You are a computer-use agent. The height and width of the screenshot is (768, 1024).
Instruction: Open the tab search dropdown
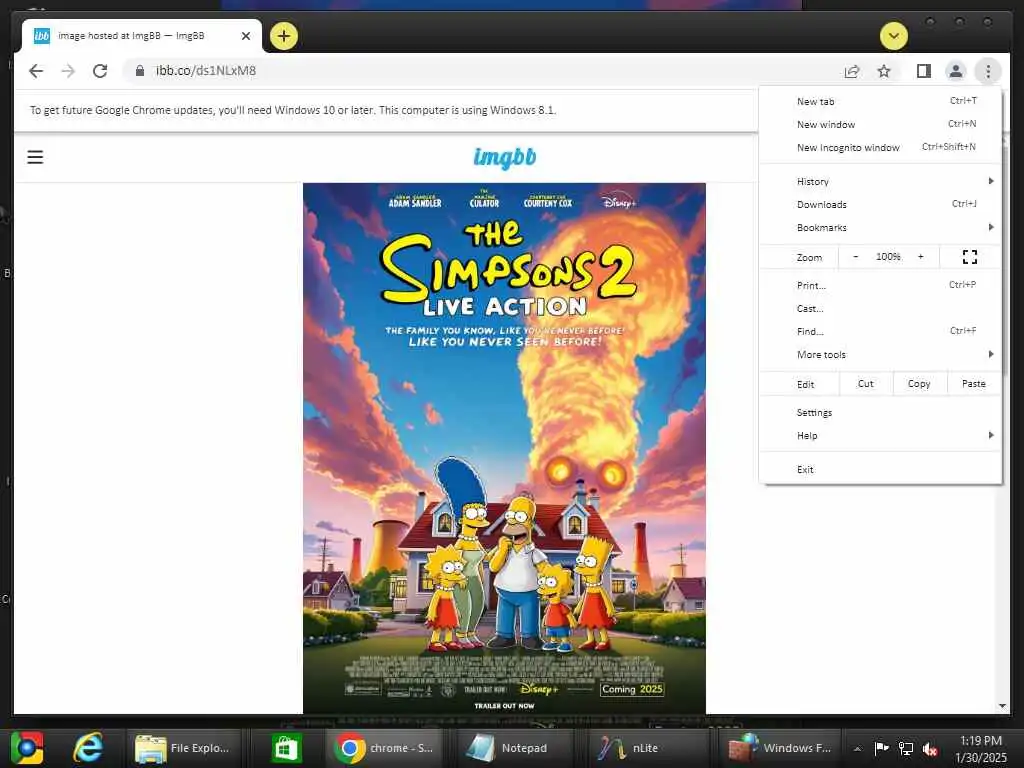[x=893, y=36]
